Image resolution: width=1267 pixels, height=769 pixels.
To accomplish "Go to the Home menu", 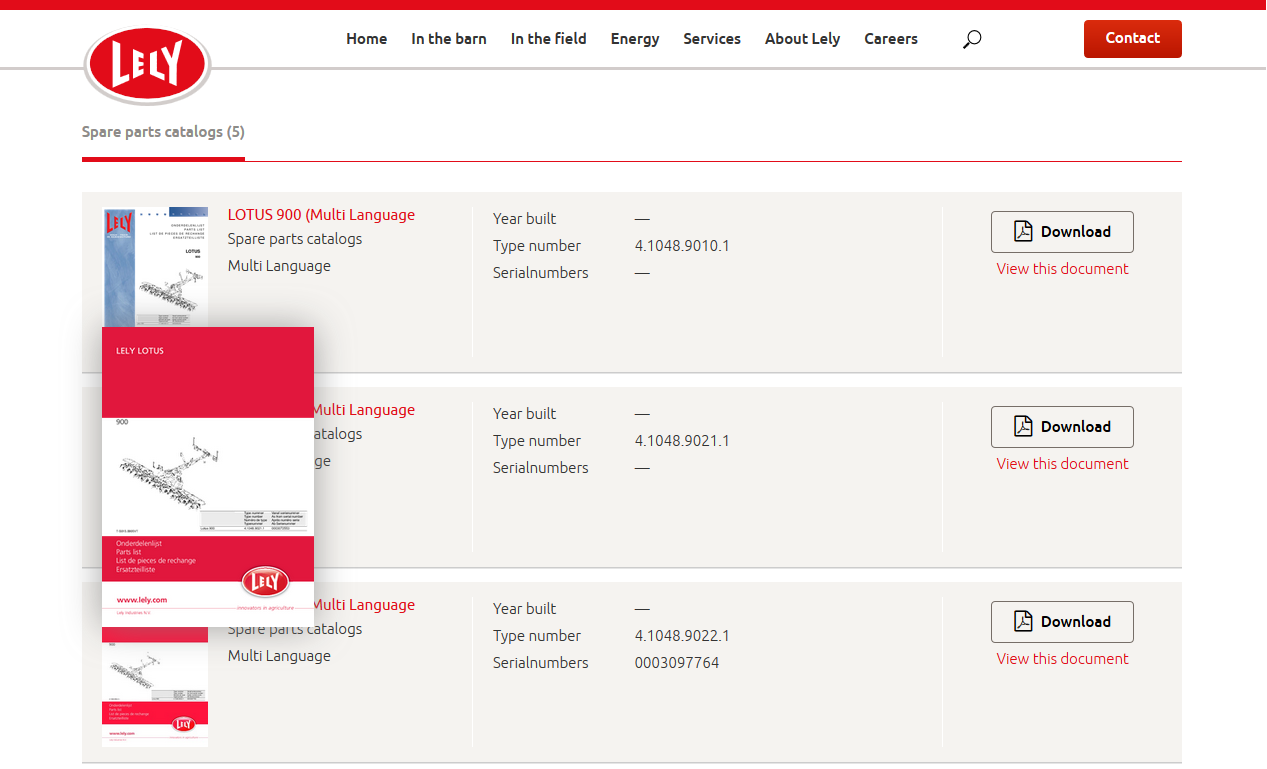I will coord(367,39).
